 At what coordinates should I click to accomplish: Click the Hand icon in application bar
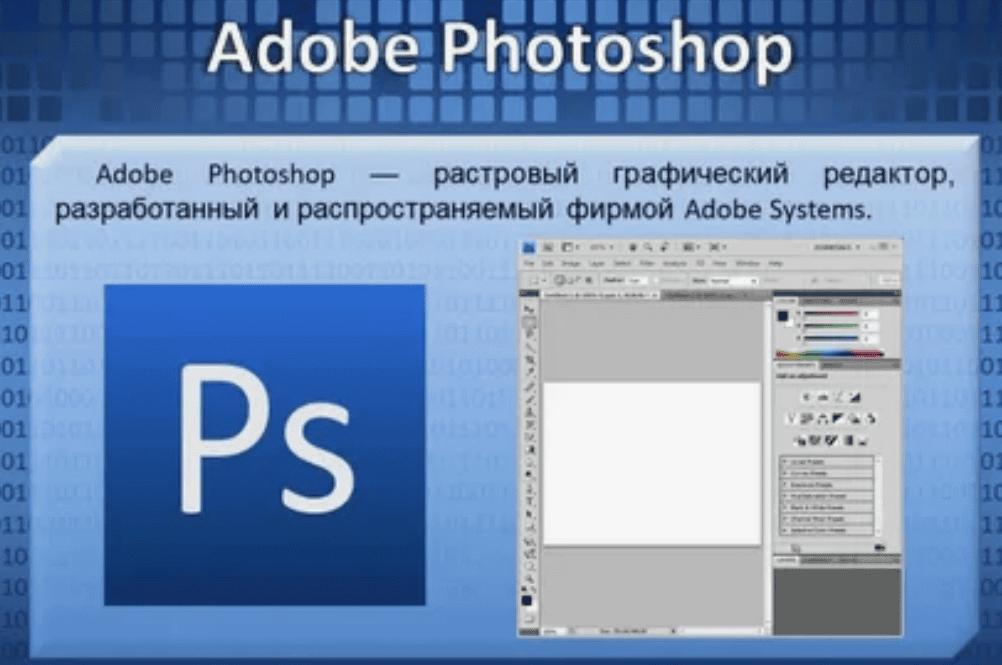pos(633,247)
